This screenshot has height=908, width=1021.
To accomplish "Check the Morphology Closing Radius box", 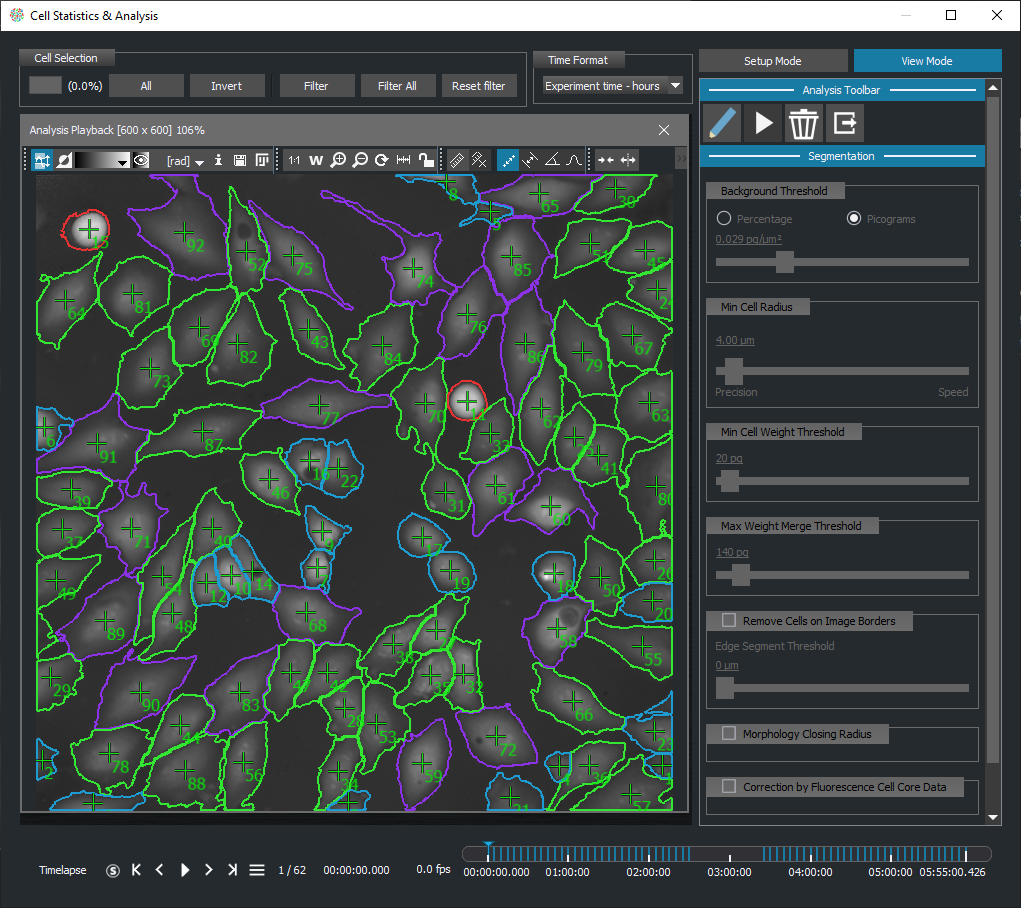I will (x=729, y=734).
